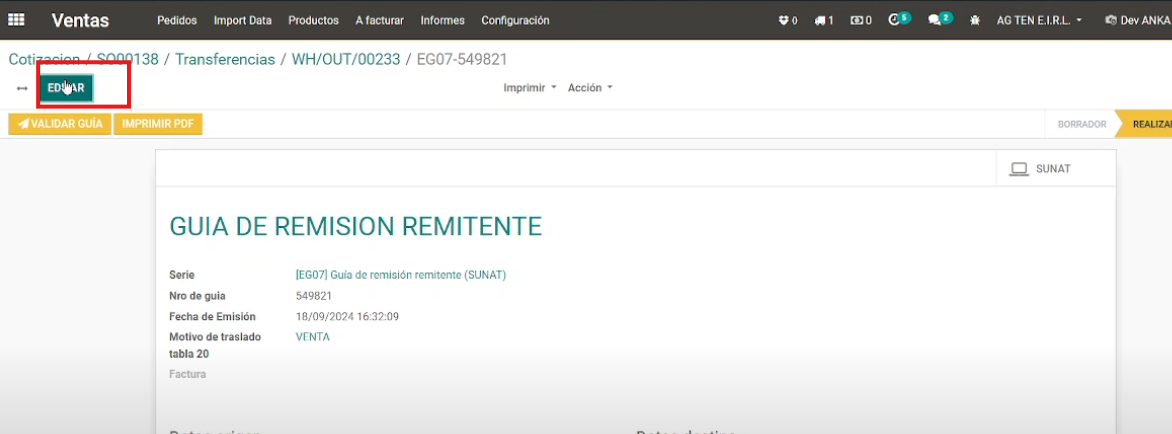
Task: Click the Editar button
Action: [66, 88]
